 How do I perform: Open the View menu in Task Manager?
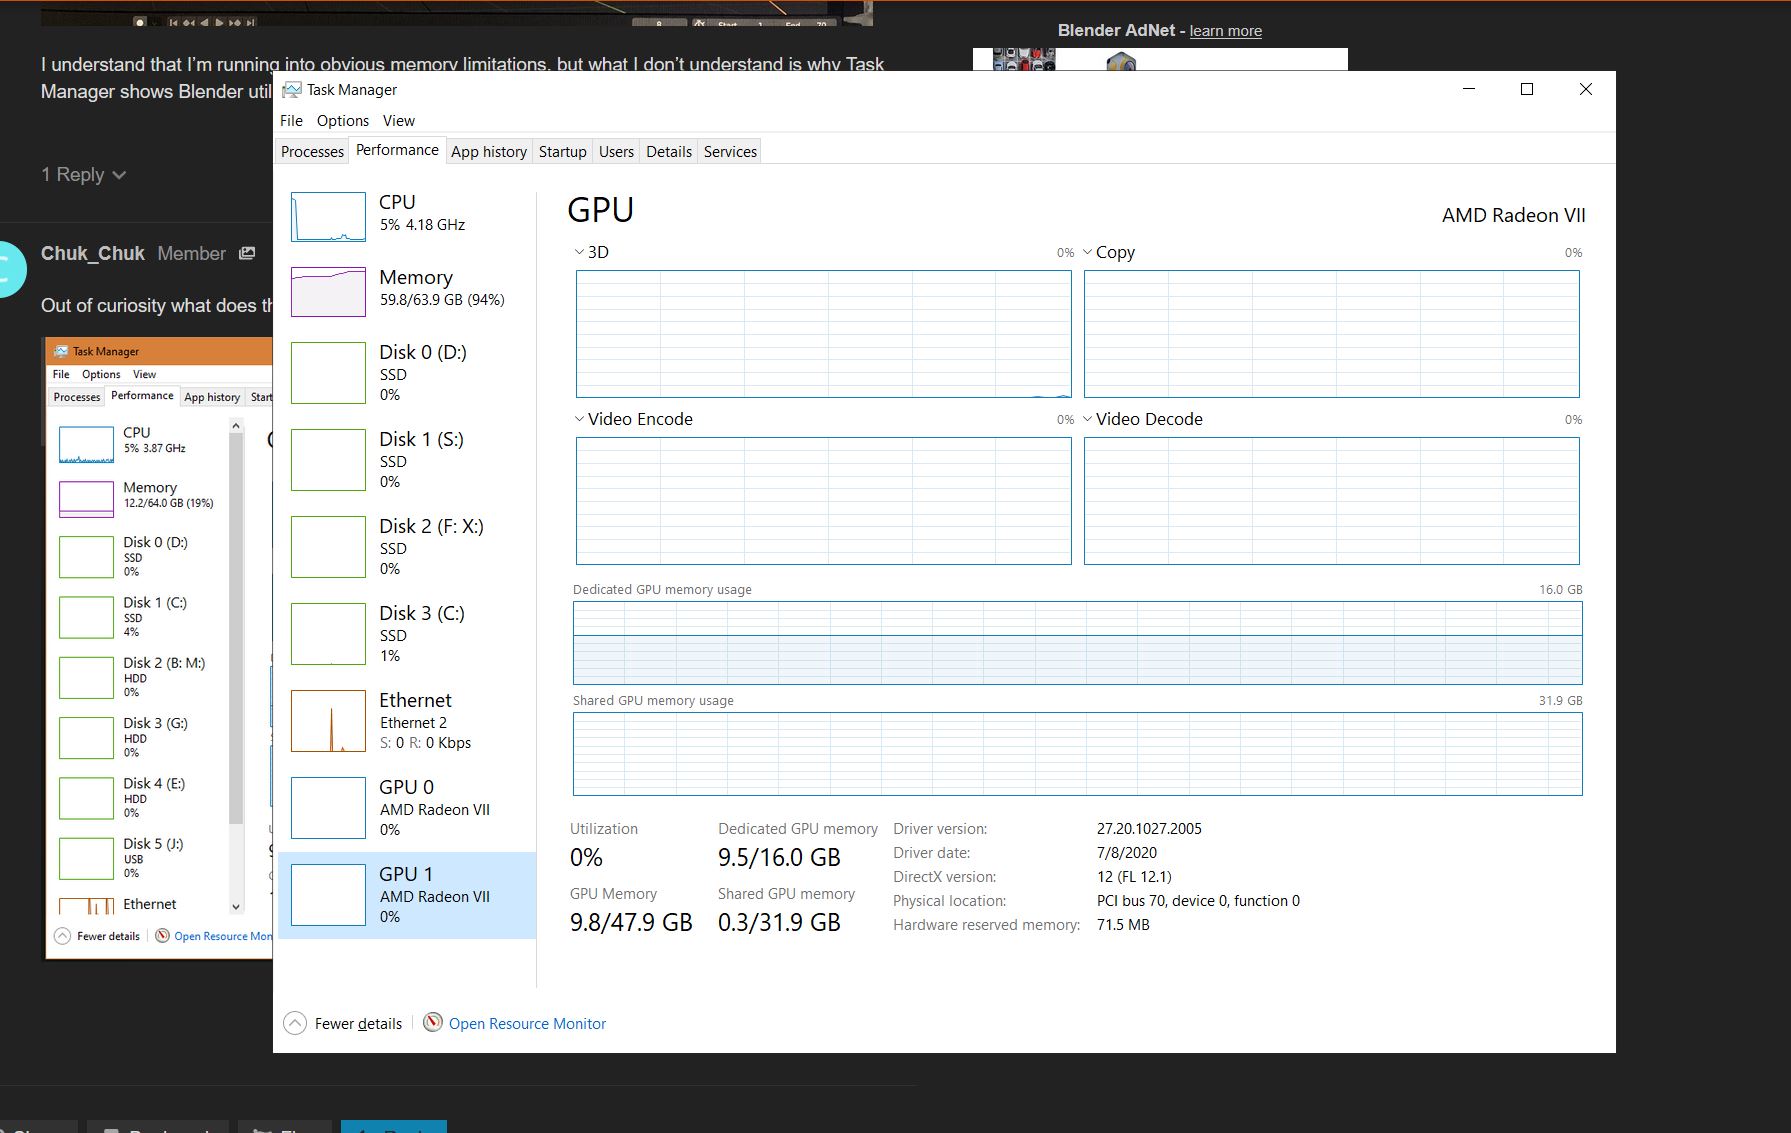398,121
